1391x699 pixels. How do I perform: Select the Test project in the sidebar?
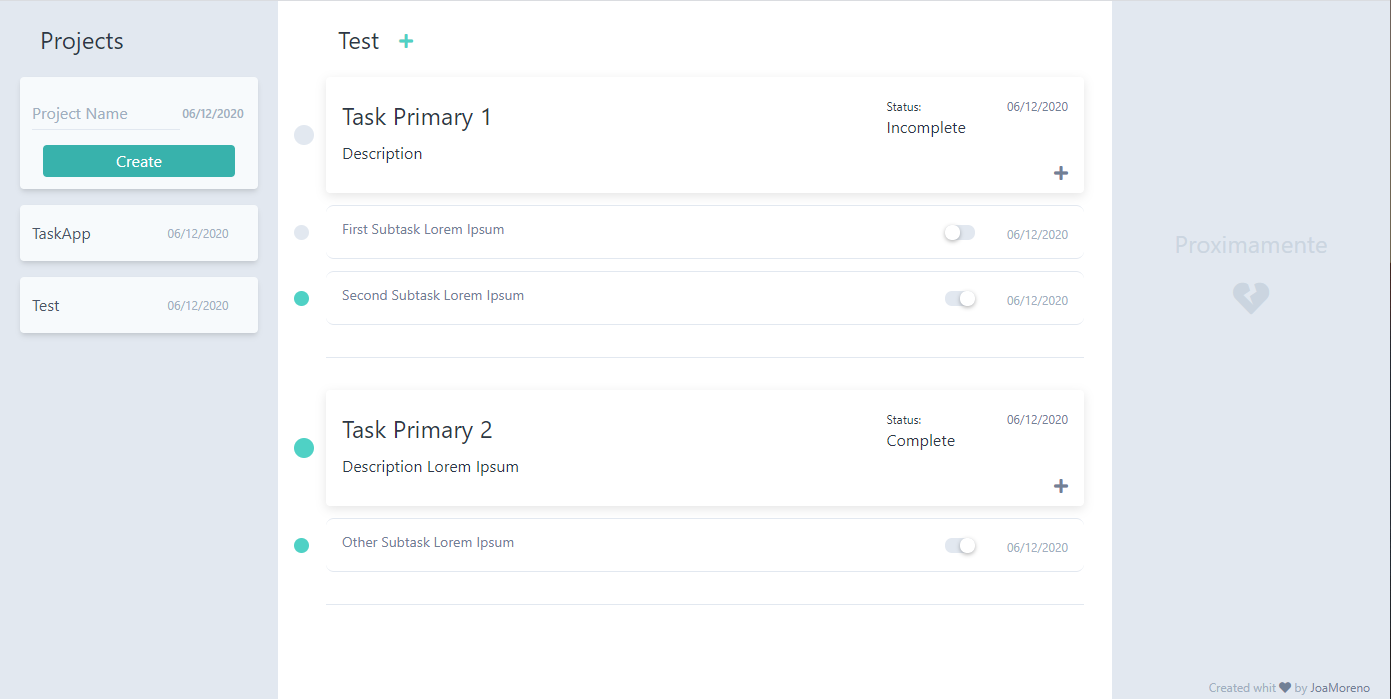[x=138, y=305]
